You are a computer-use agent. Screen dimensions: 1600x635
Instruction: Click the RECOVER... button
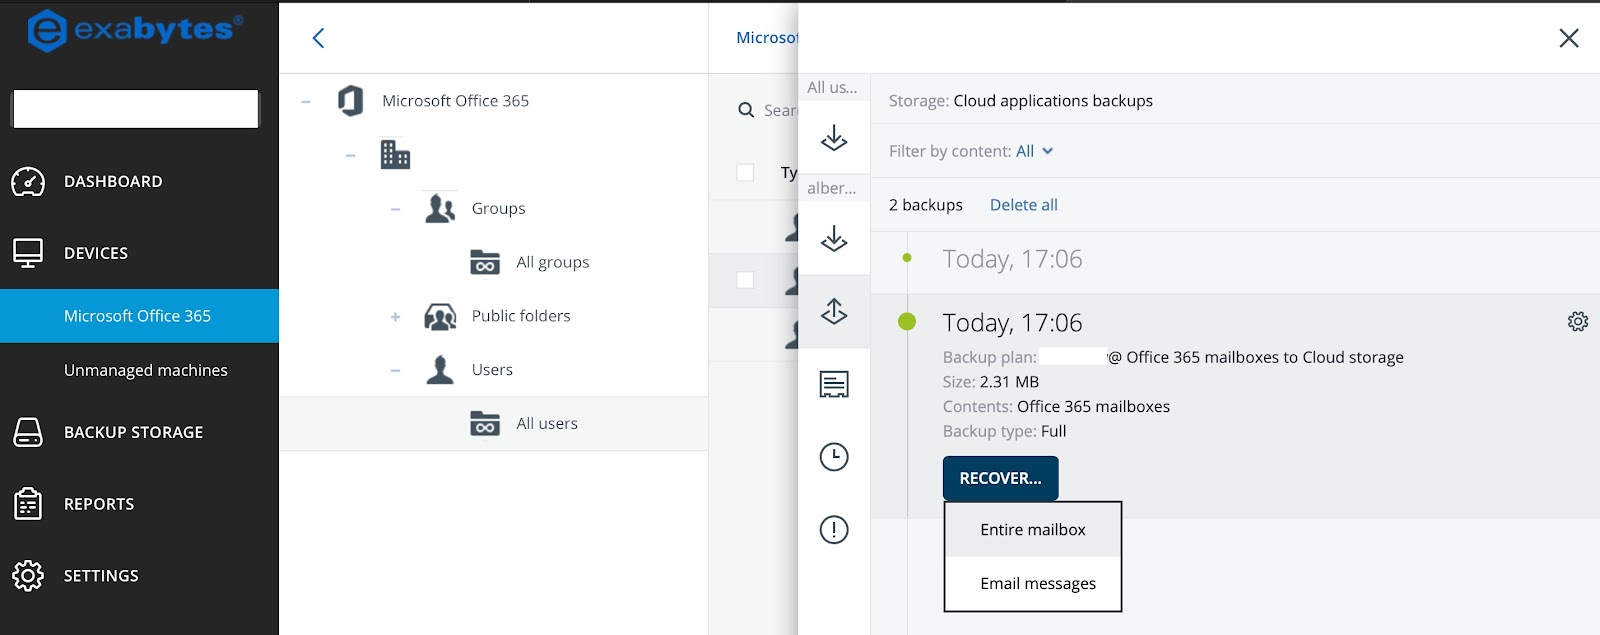click(1000, 478)
